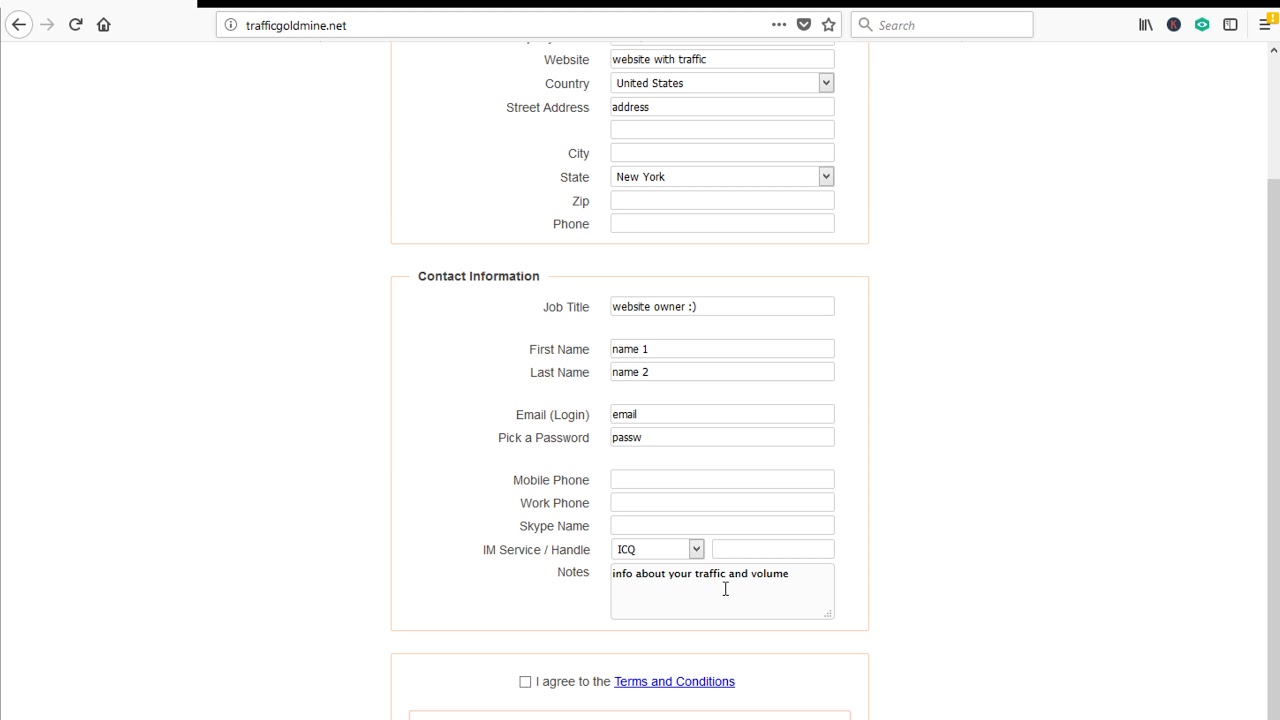Click the browser Back arrow button
The image size is (1280, 720).
(x=19, y=25)
